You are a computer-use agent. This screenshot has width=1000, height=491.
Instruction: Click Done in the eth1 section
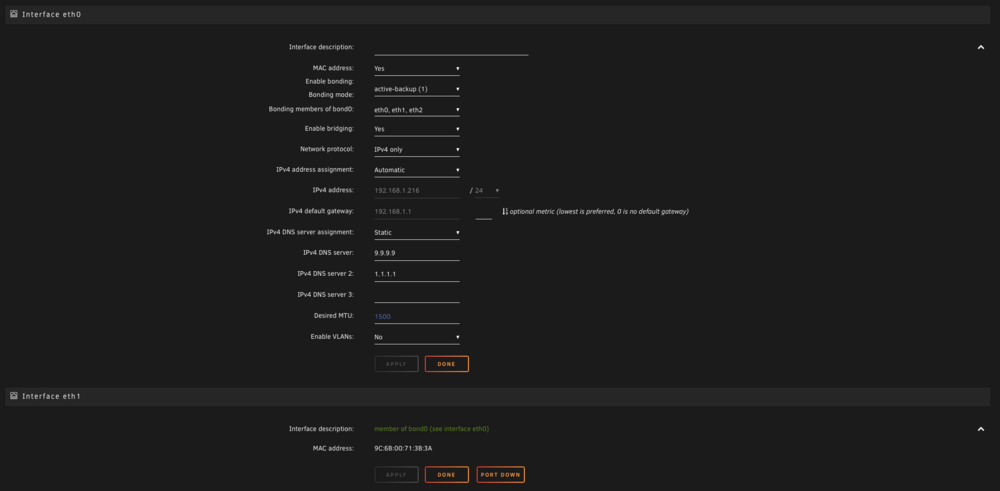tap(446, 475)
